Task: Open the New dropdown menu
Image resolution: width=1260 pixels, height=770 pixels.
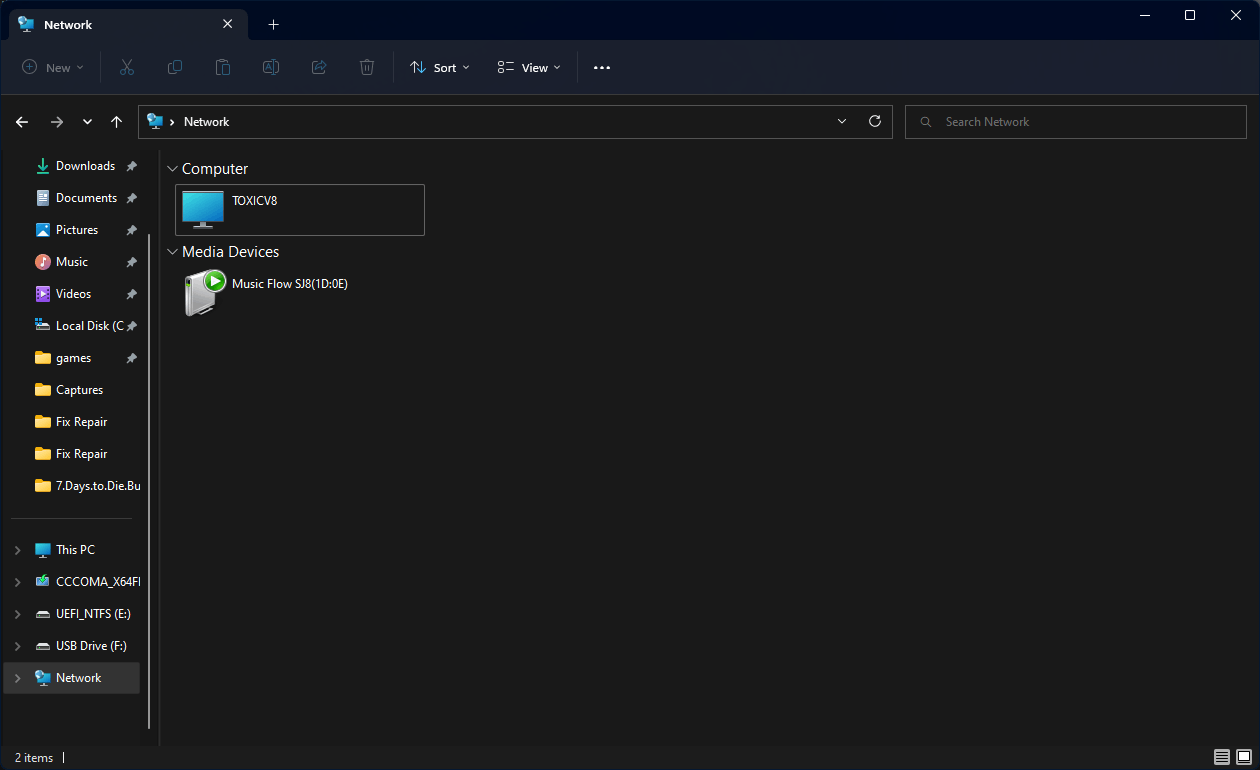Action: click(53, 67)
